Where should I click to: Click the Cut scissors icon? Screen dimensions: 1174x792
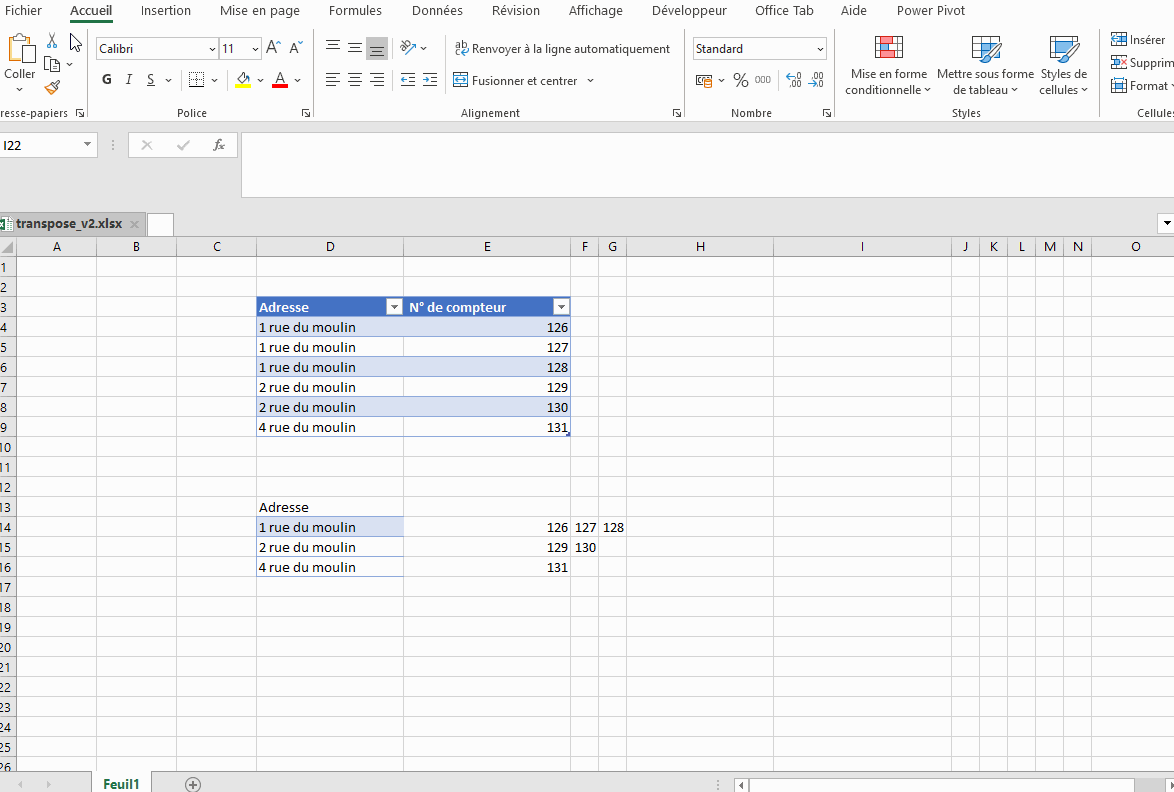pos(52,41)
